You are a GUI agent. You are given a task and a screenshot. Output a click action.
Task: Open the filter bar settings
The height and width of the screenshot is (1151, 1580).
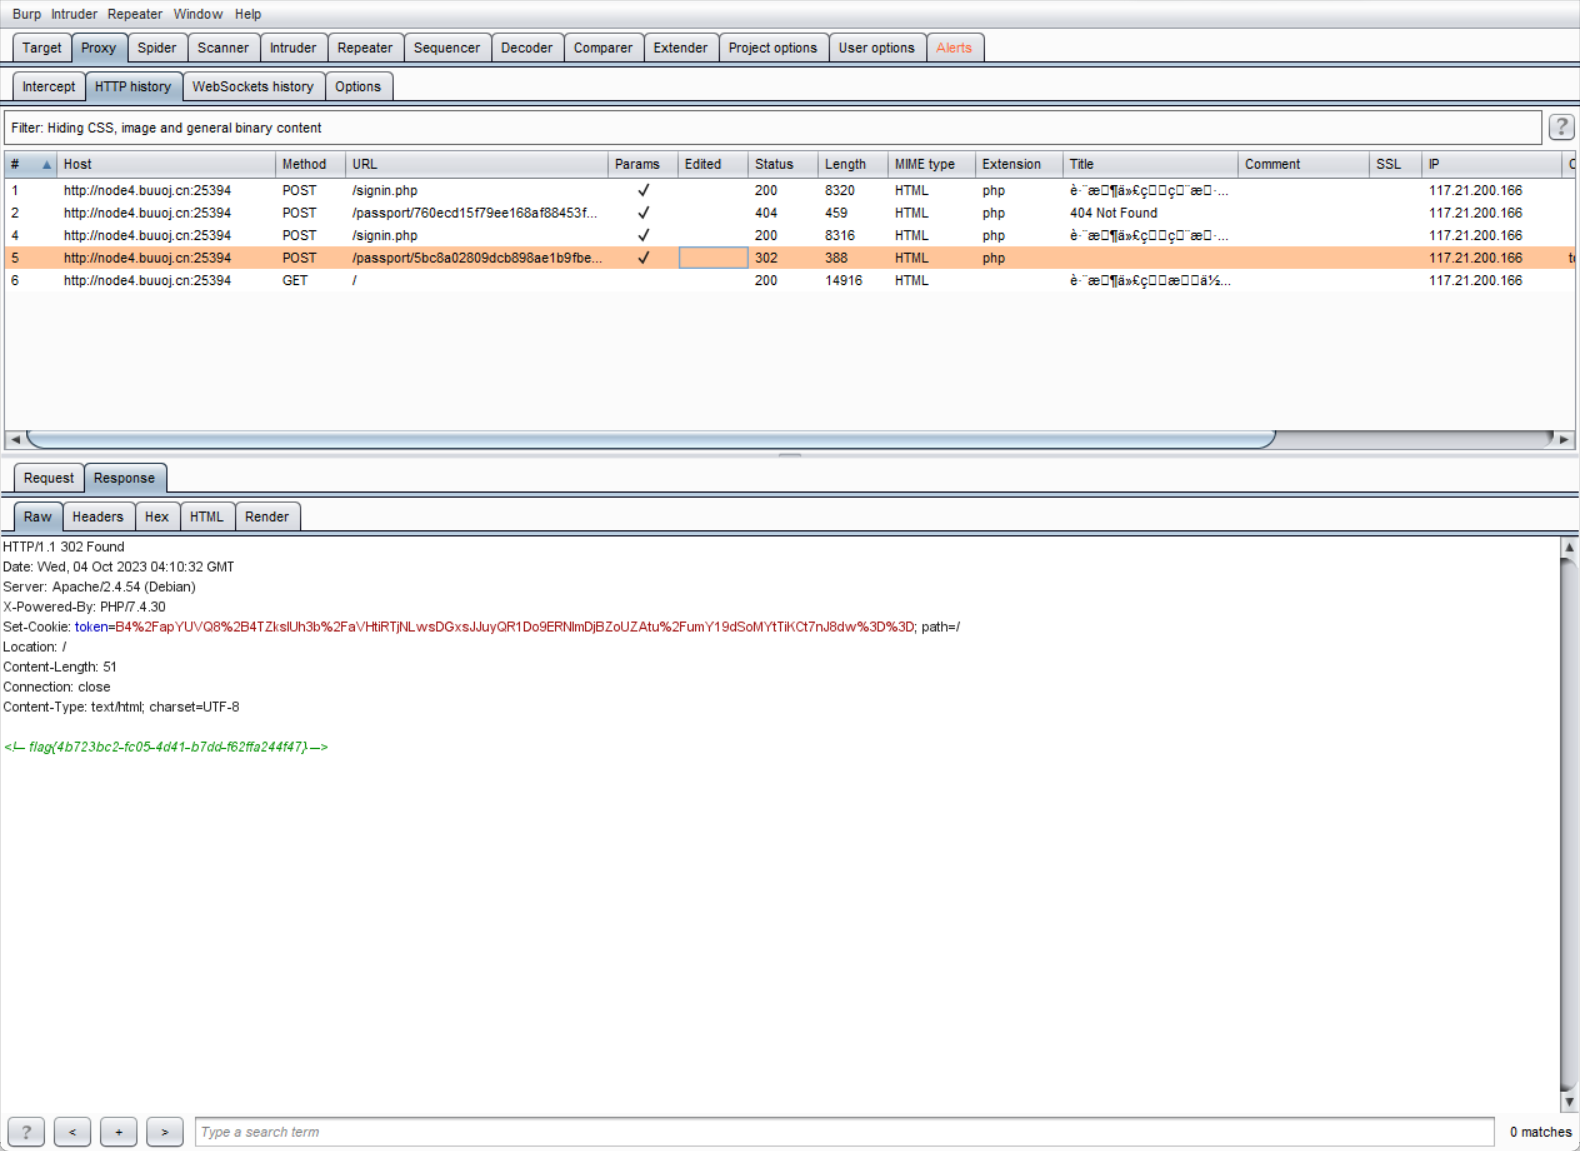point(770,128)
